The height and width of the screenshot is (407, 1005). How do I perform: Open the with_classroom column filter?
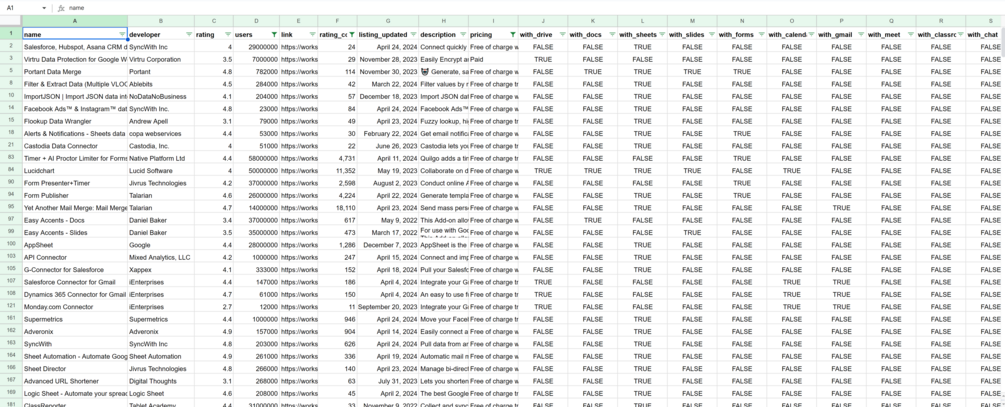click(959, 34)
